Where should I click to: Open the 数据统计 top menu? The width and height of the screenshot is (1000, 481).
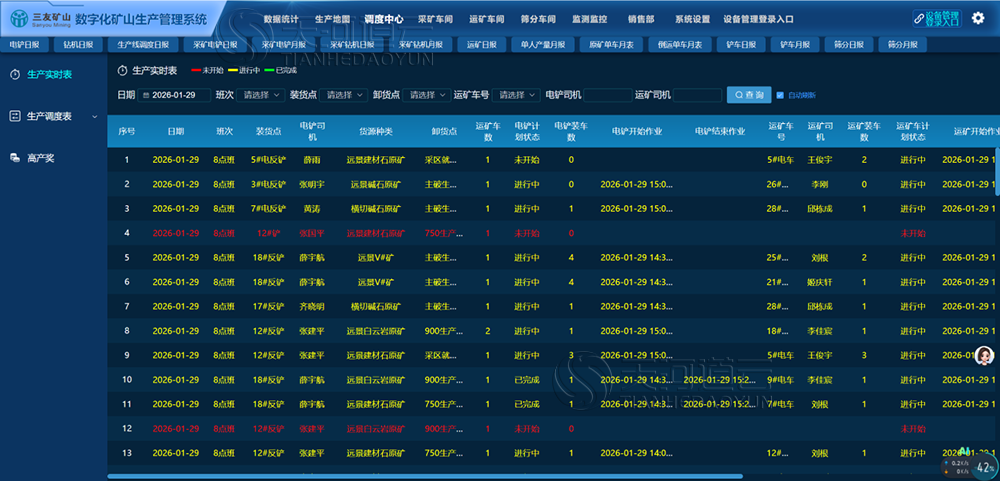point(281,19)
